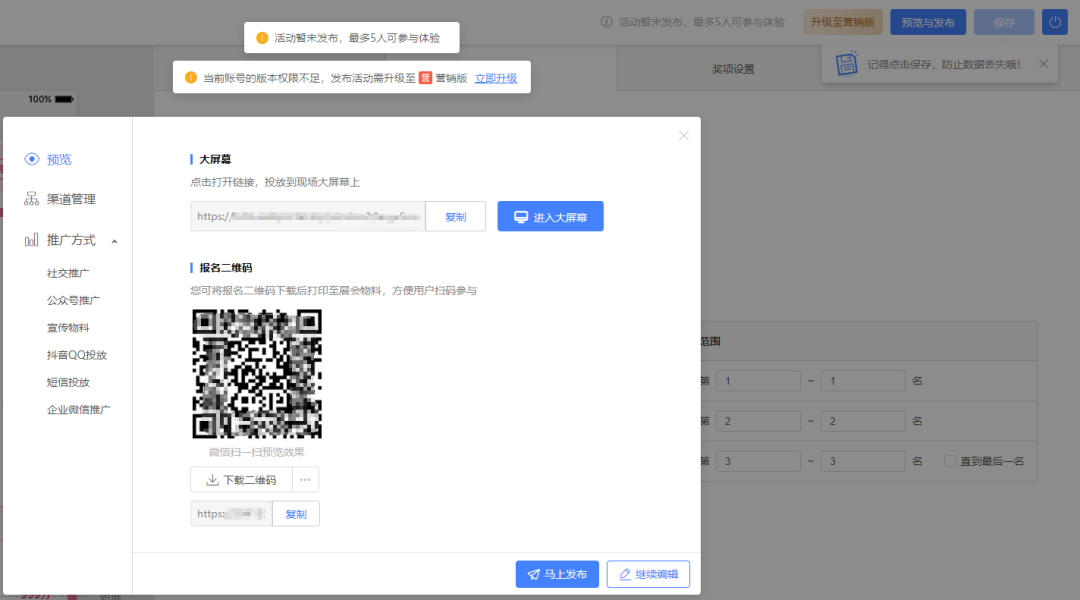Viewport: 1080px width, 600px height.
Task: Toggle the 直到最后一名 checkbox
Action: click(950, 461)
